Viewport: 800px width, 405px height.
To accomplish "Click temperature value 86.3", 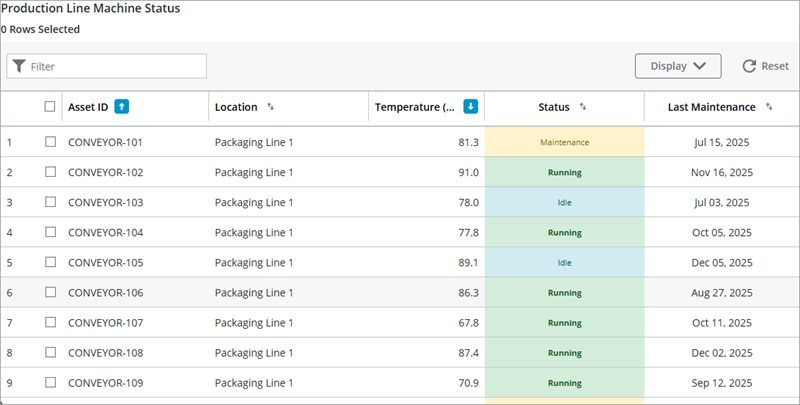I will 468,293.
